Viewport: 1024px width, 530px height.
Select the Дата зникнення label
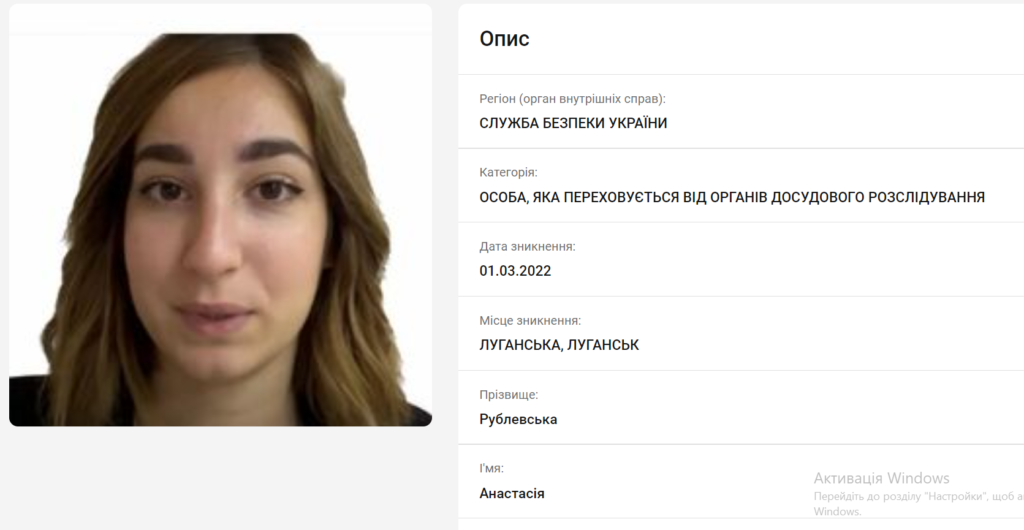click(x=527, y=247)
